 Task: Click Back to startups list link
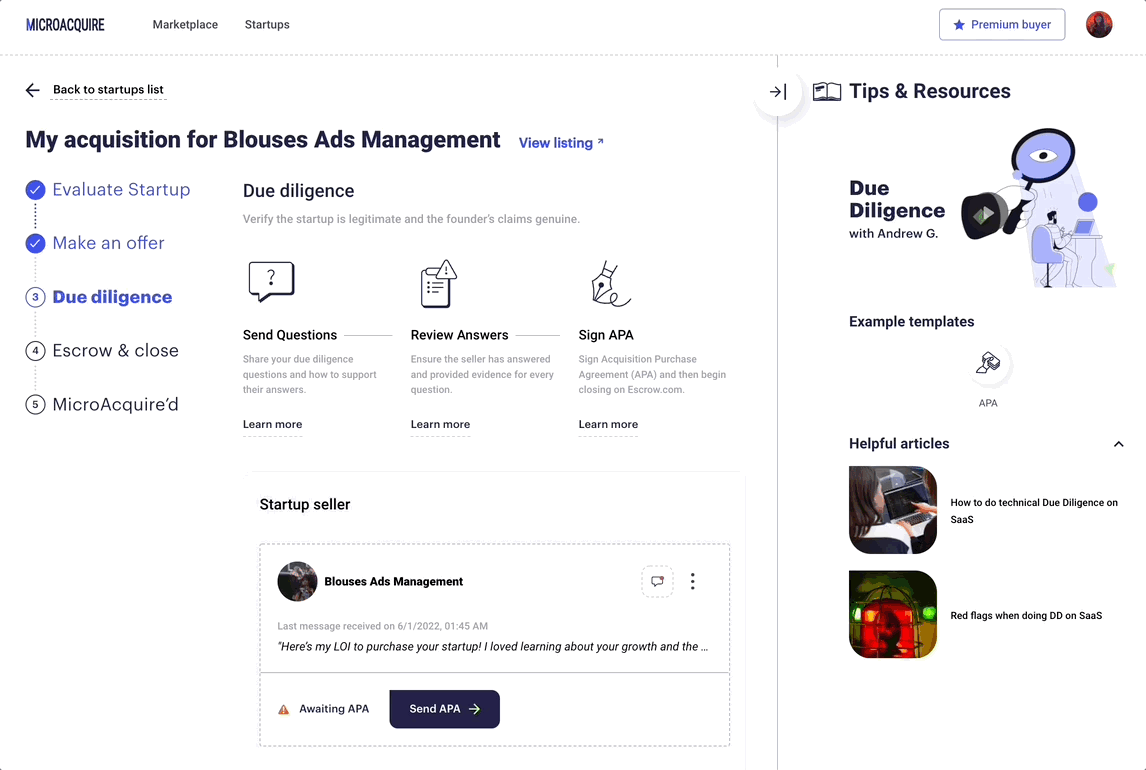[108, 90]
